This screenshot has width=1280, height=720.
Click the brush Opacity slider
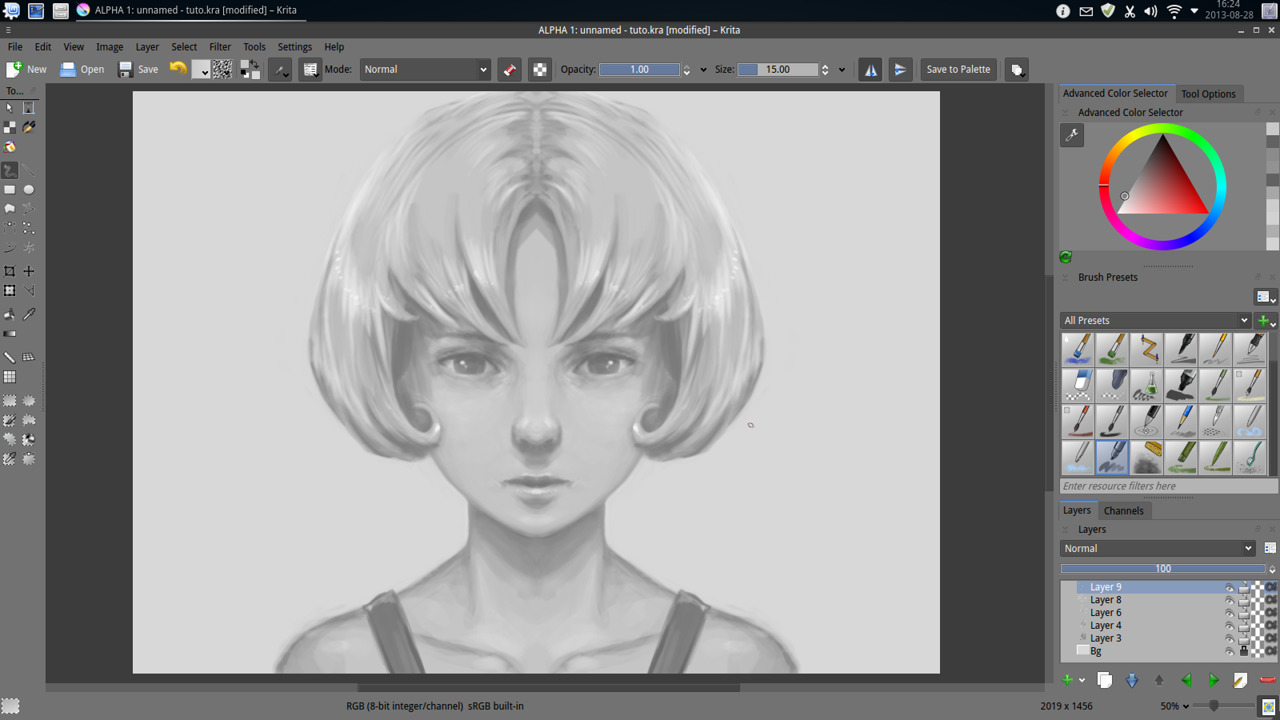[x=639, y=70]
